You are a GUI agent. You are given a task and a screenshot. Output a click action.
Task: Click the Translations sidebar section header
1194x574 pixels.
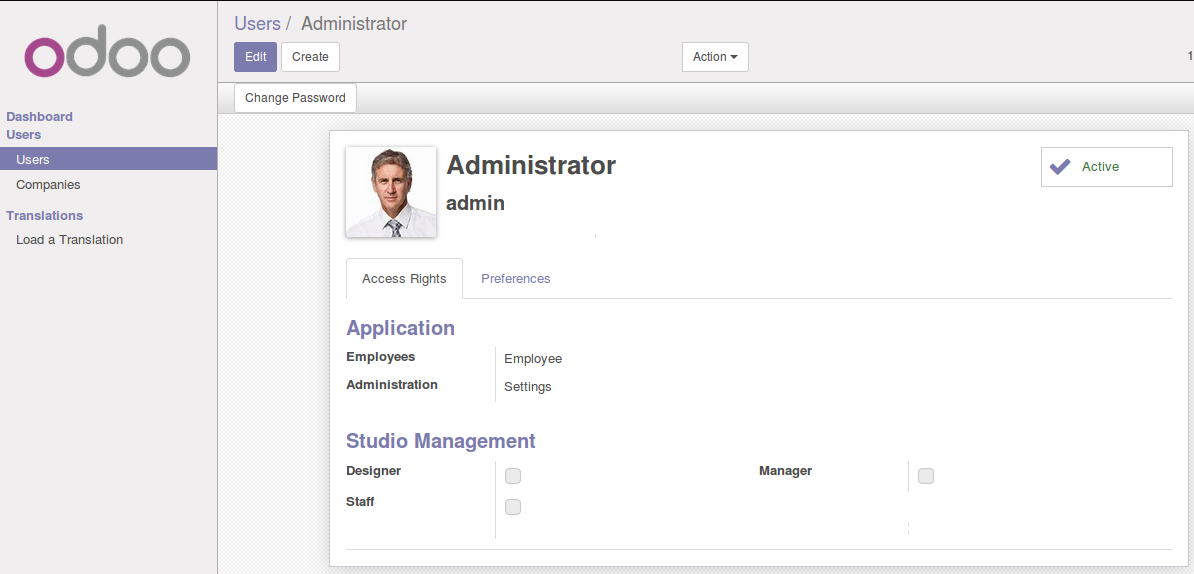tap(44, 216)
